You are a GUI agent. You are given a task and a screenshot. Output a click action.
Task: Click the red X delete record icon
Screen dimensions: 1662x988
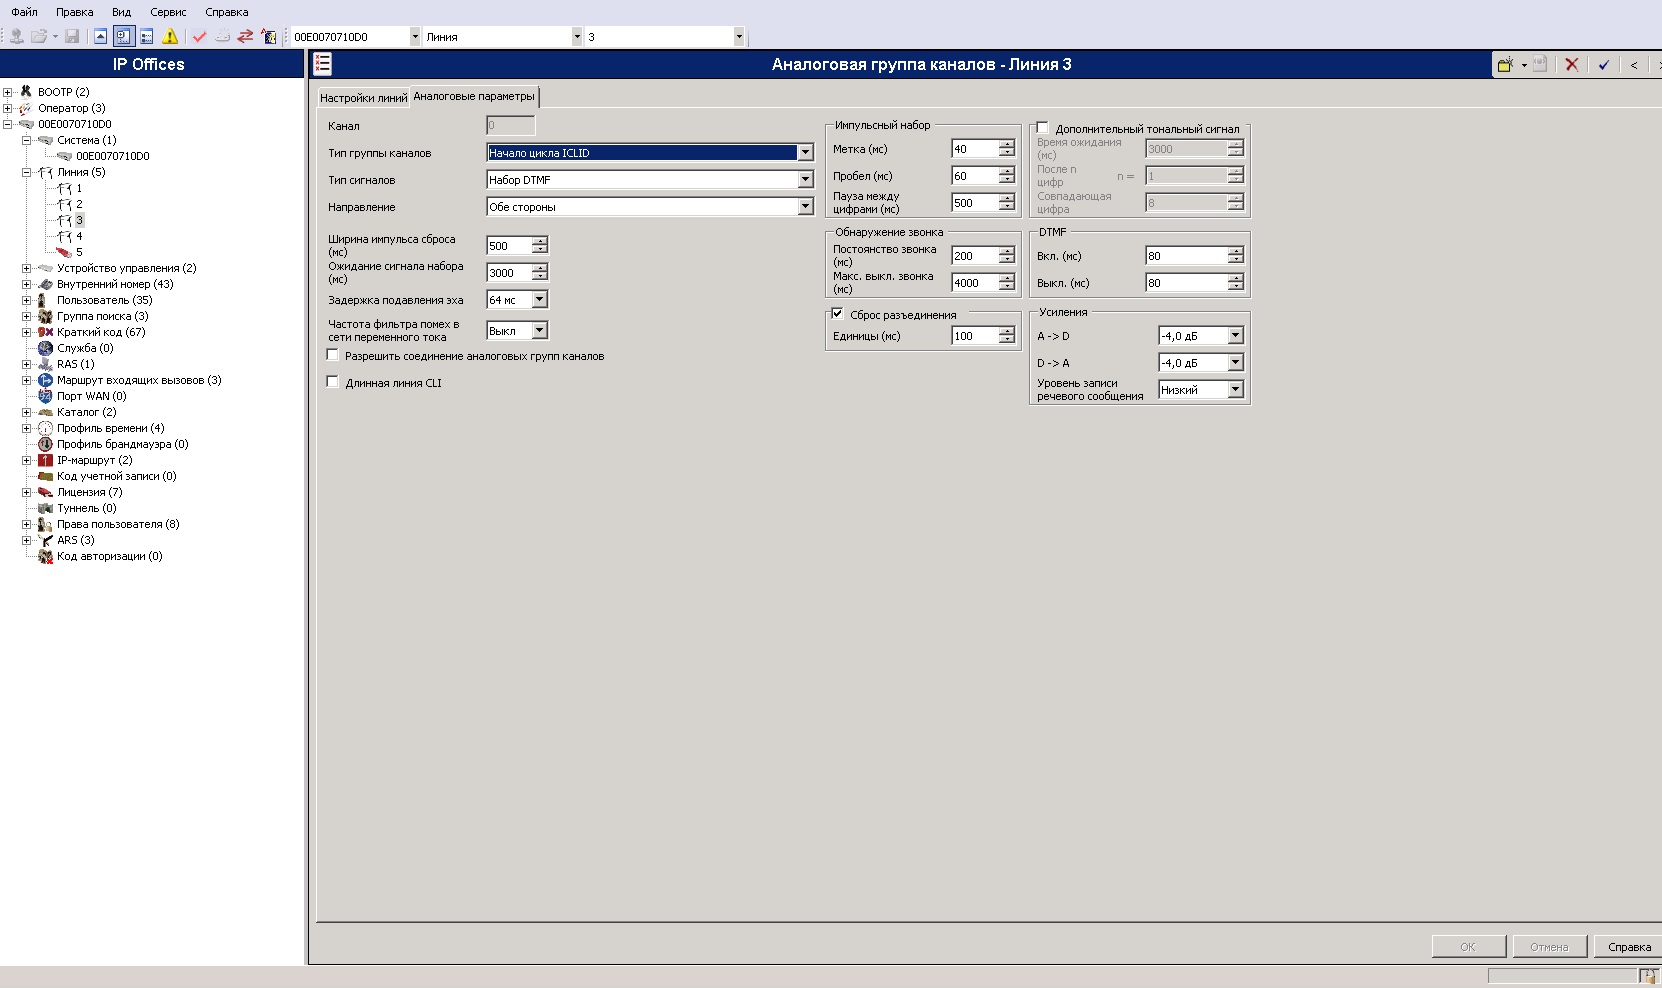coord(1572,64)
